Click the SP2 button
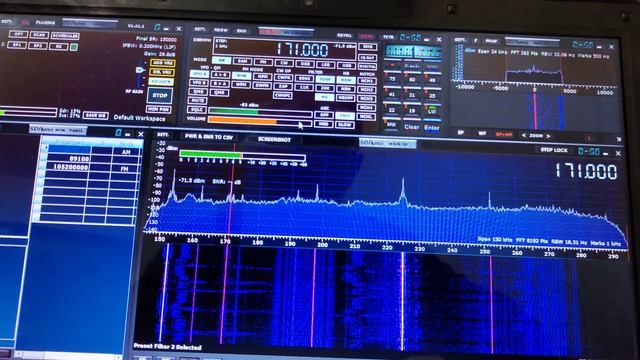 [38, 46]
